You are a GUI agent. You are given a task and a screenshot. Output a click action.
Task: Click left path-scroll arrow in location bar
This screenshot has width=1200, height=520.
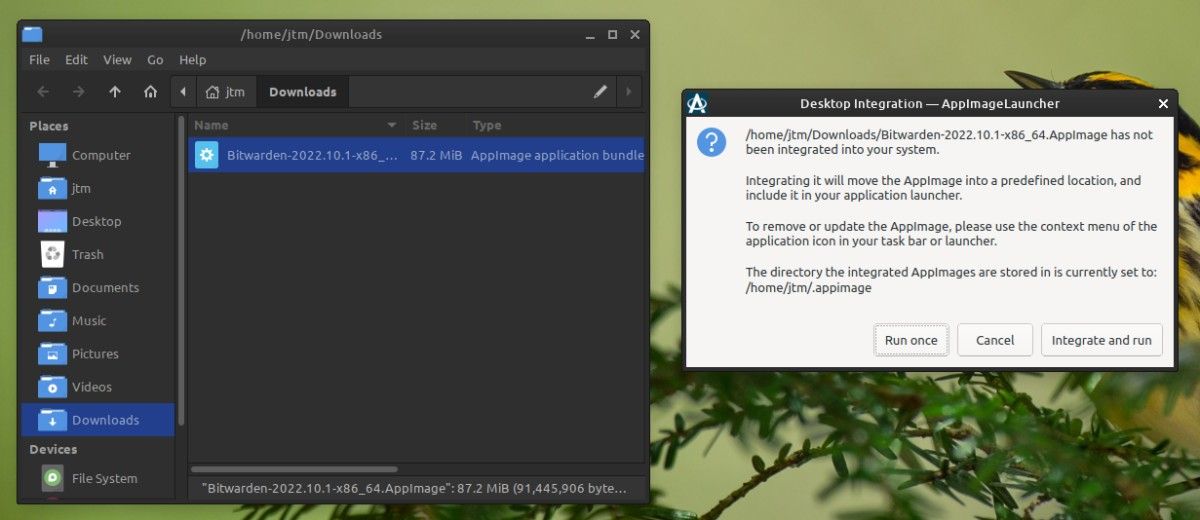183,92
